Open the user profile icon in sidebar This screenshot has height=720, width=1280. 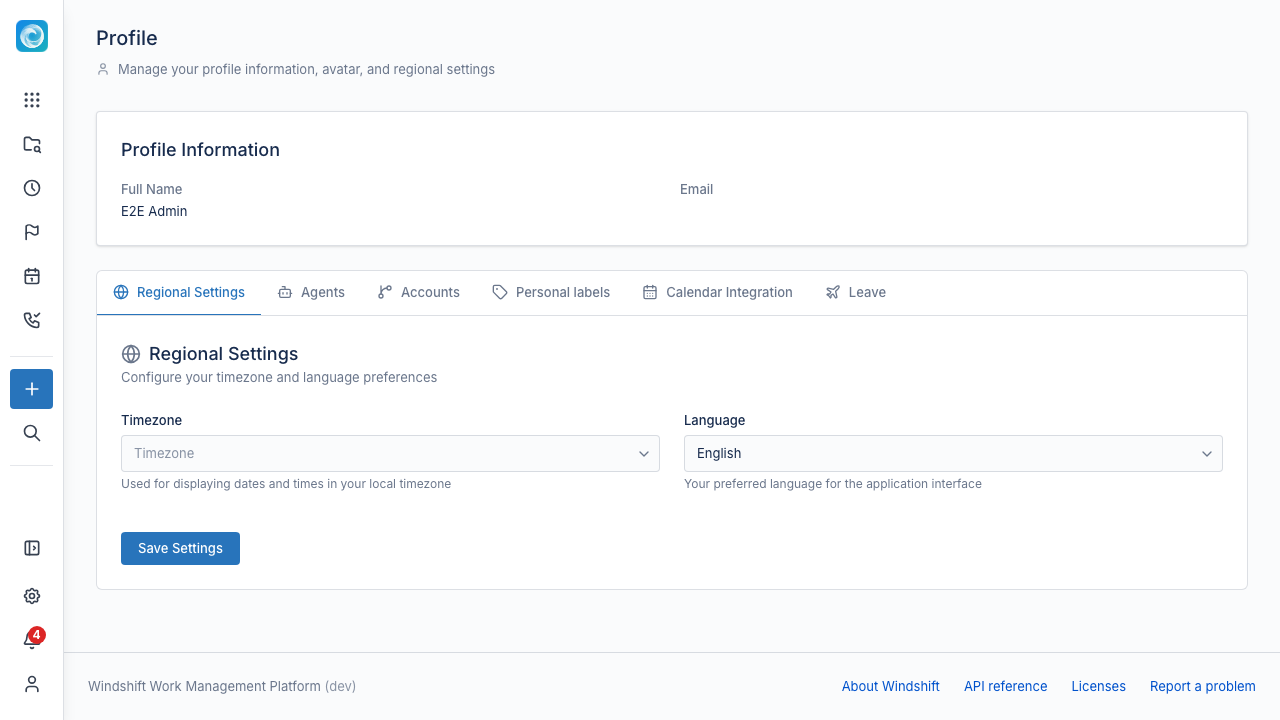pyautogui.click(x=32, y=684)
